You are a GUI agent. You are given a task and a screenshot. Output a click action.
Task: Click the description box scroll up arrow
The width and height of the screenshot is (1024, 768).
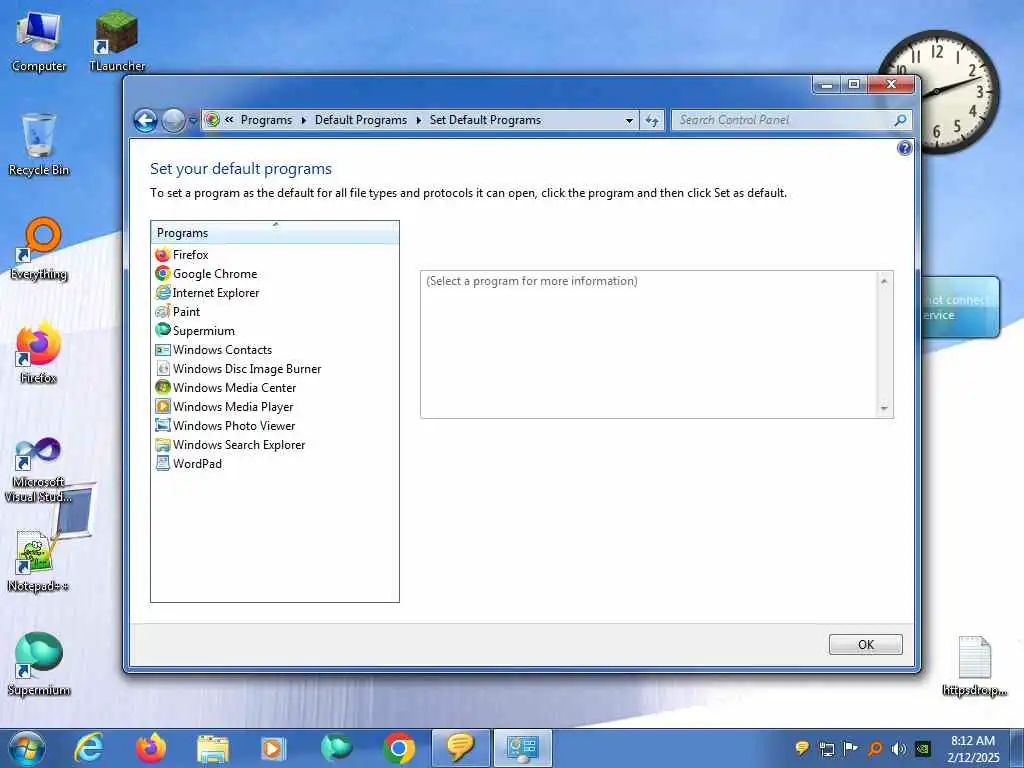pos(884,281)
